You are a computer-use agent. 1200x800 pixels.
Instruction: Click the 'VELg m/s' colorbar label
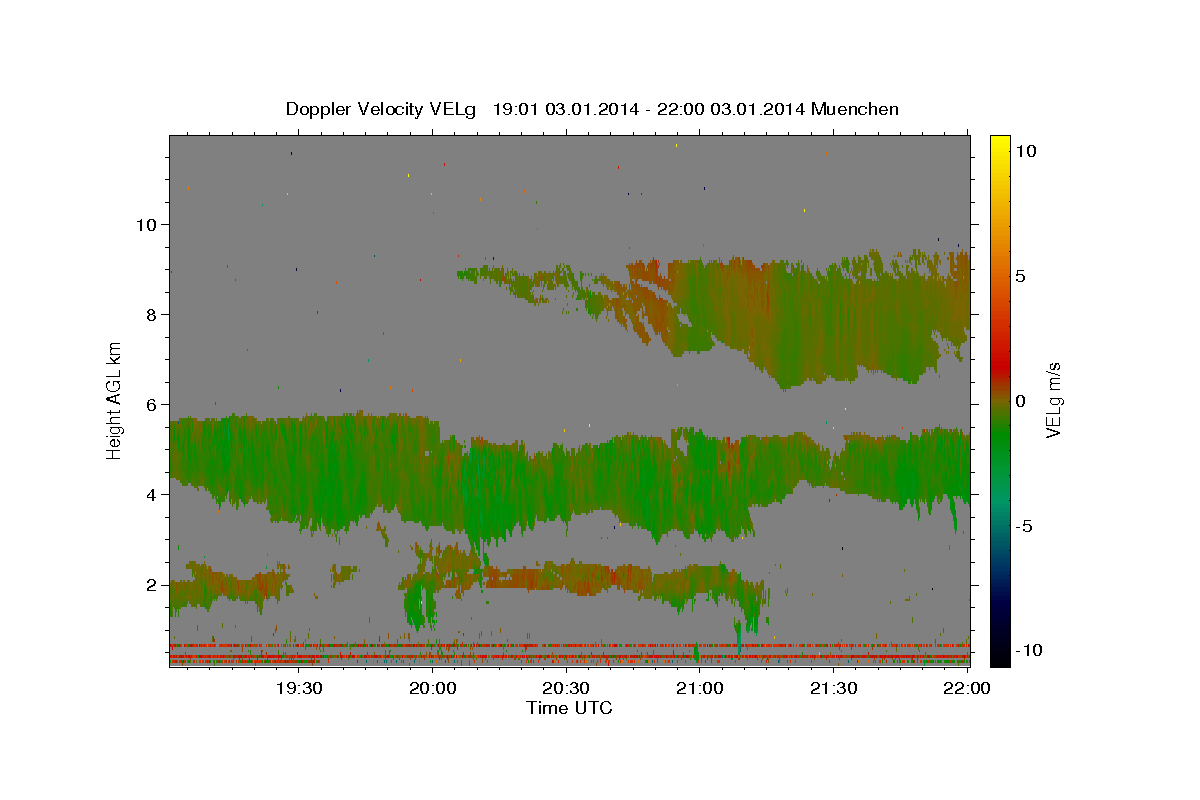(x=1054, y=401)
